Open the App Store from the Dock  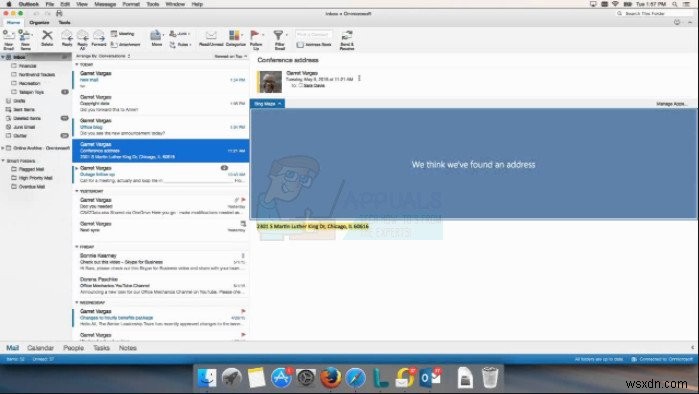pyautogui.click(x=281, y=378)
